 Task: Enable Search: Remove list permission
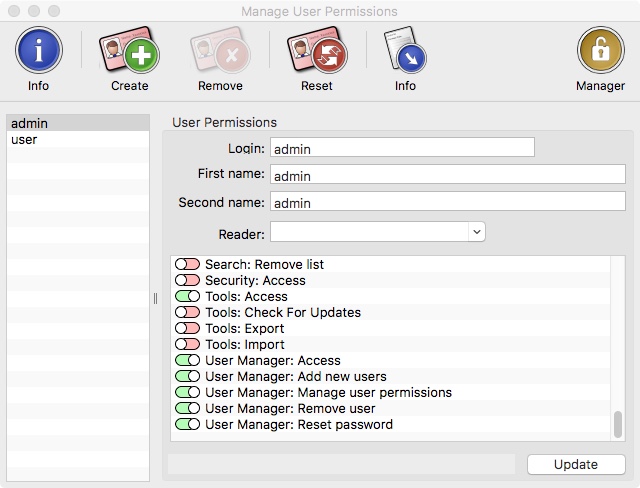click(187, 264)
